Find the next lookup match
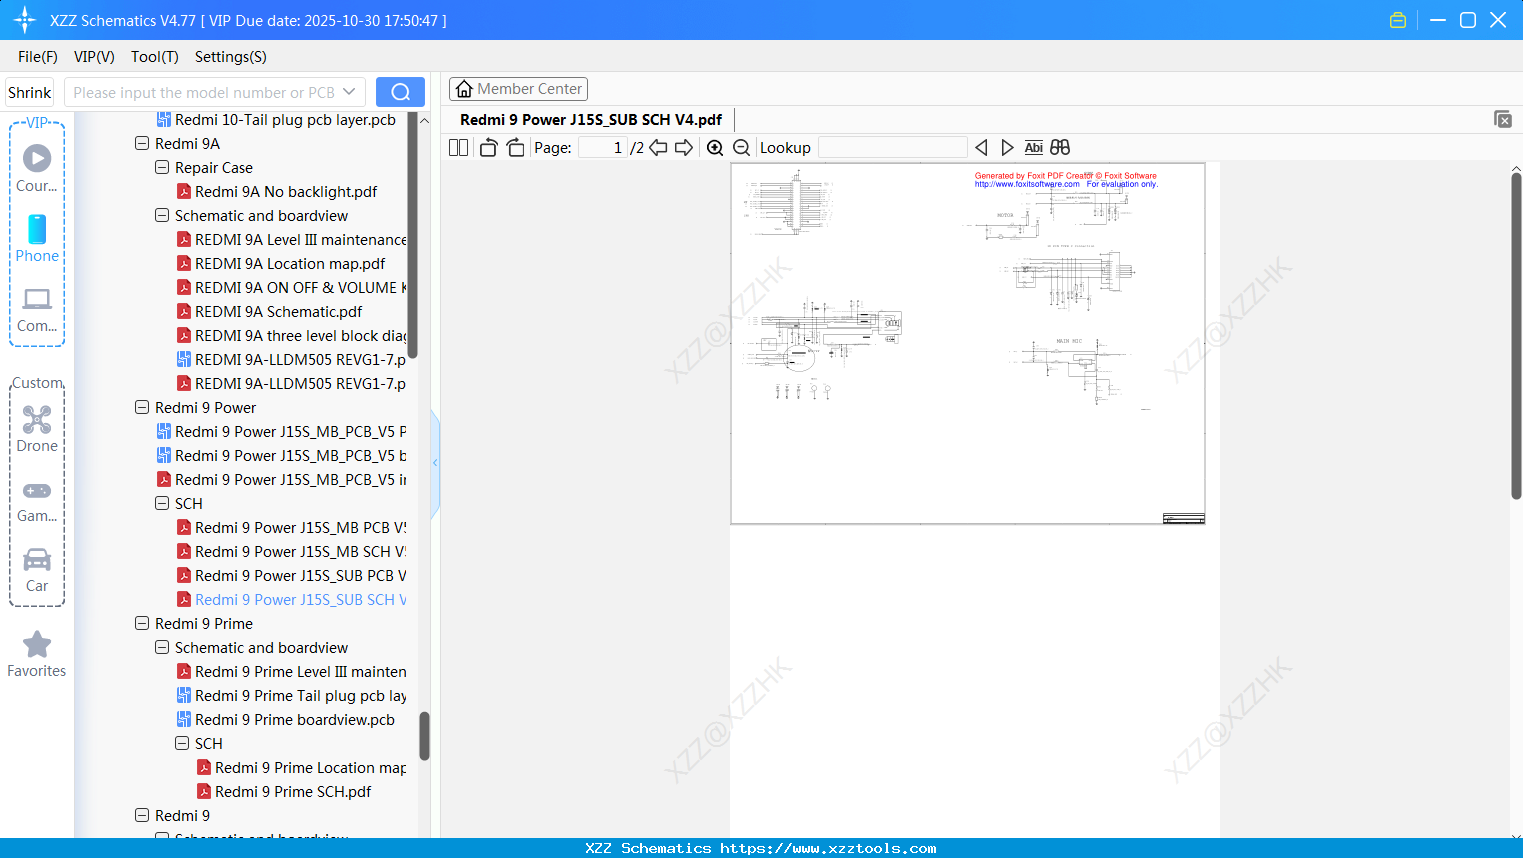Screen dimensions: 1523x858 point(1007,148)
